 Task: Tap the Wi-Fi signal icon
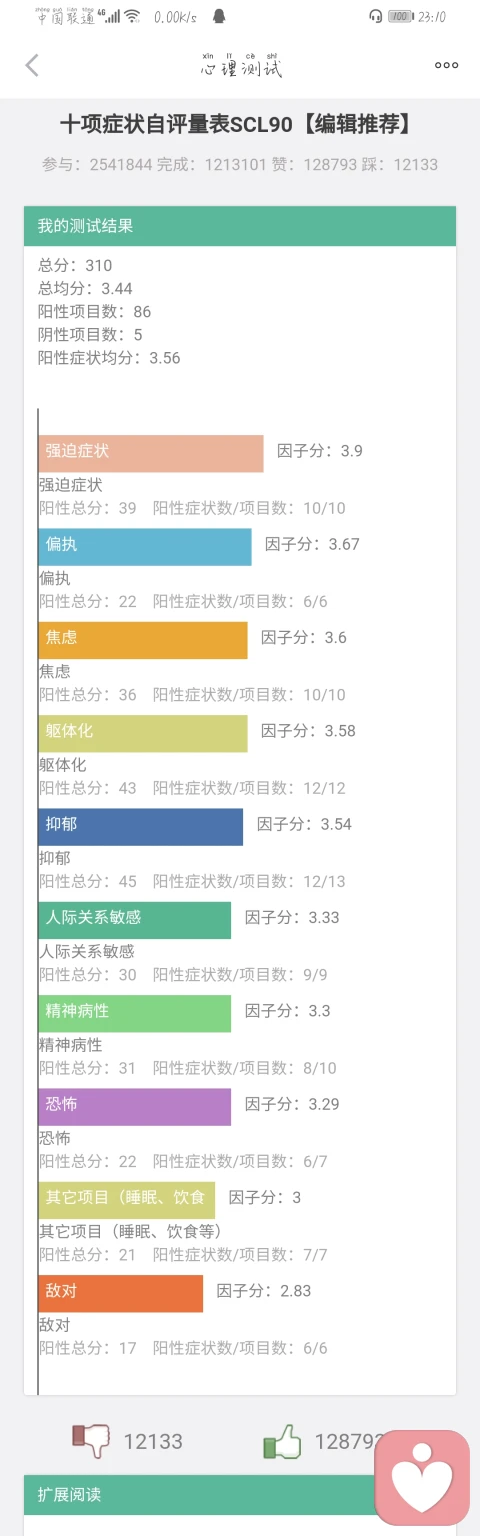tap(132, 16)
